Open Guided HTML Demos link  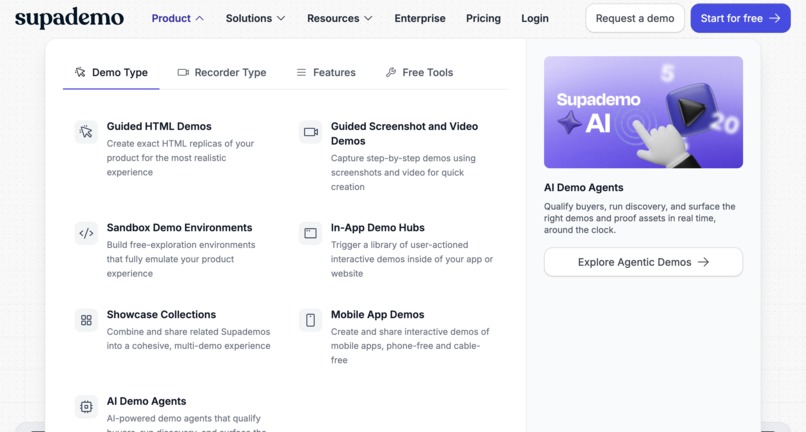[159, 127]
